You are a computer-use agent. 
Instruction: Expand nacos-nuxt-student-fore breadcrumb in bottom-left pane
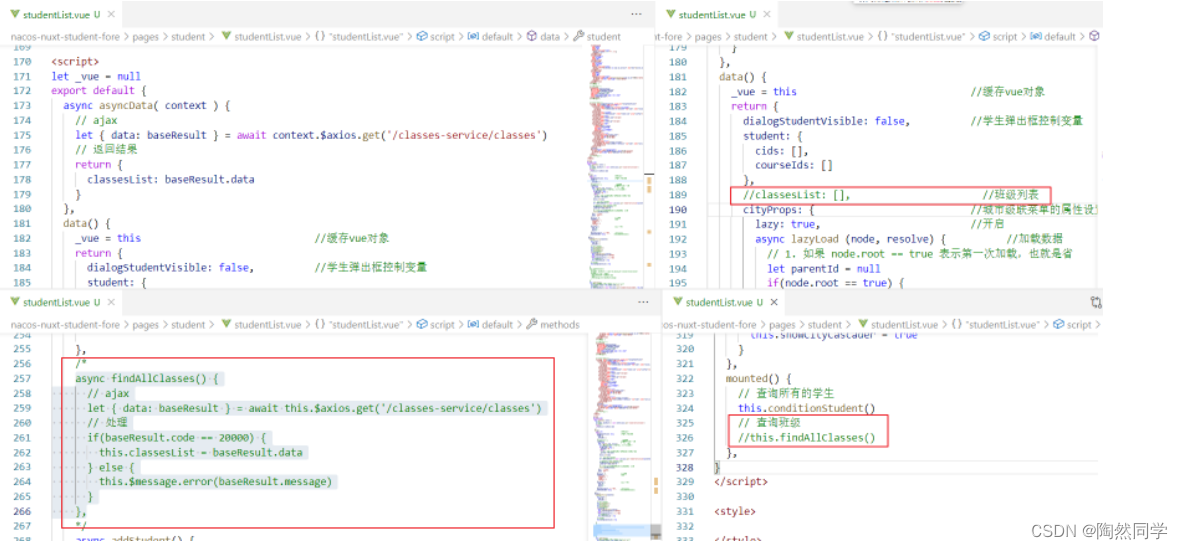[x=65, y=325]
